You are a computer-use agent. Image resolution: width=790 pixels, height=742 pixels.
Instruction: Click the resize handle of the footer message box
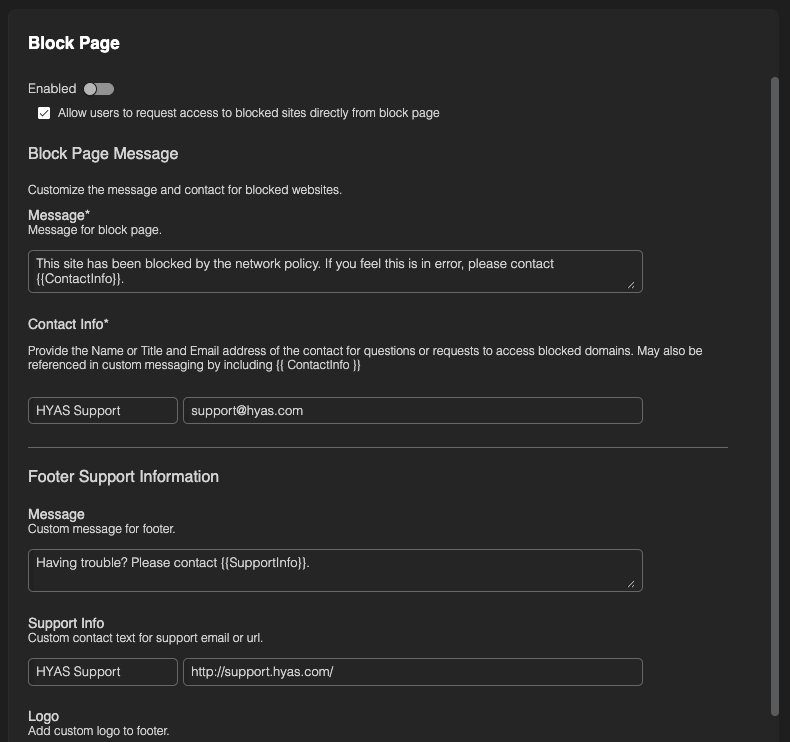(631, 583)
